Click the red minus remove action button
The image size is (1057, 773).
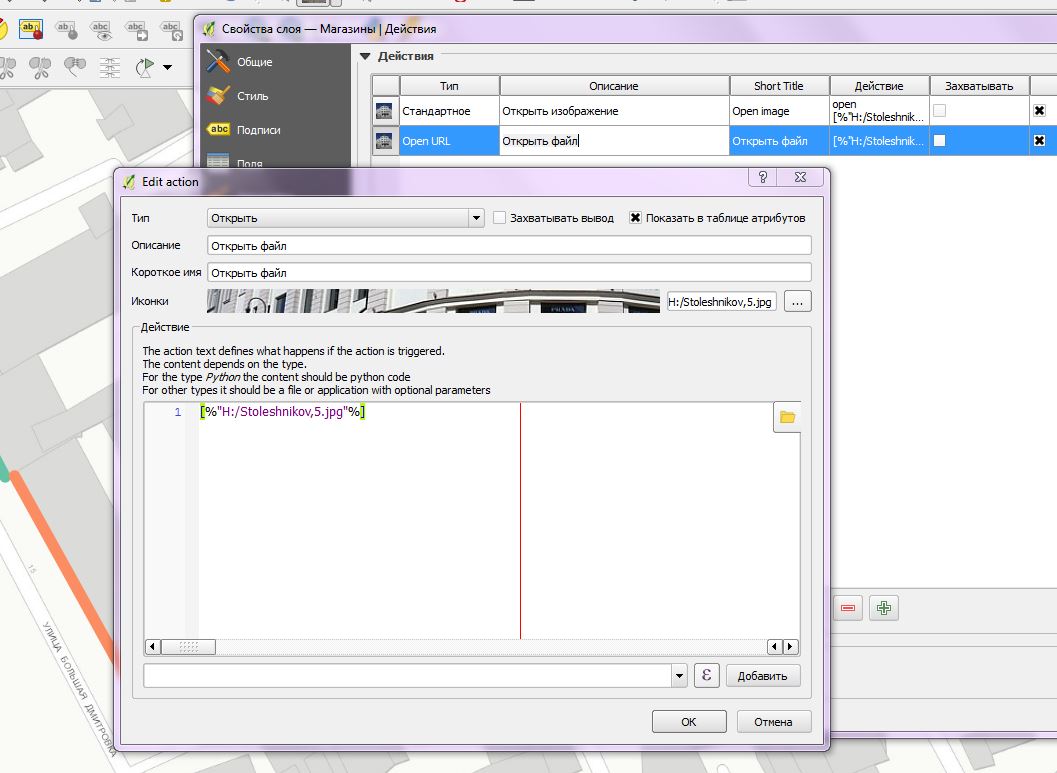click(x=848, y=608)
